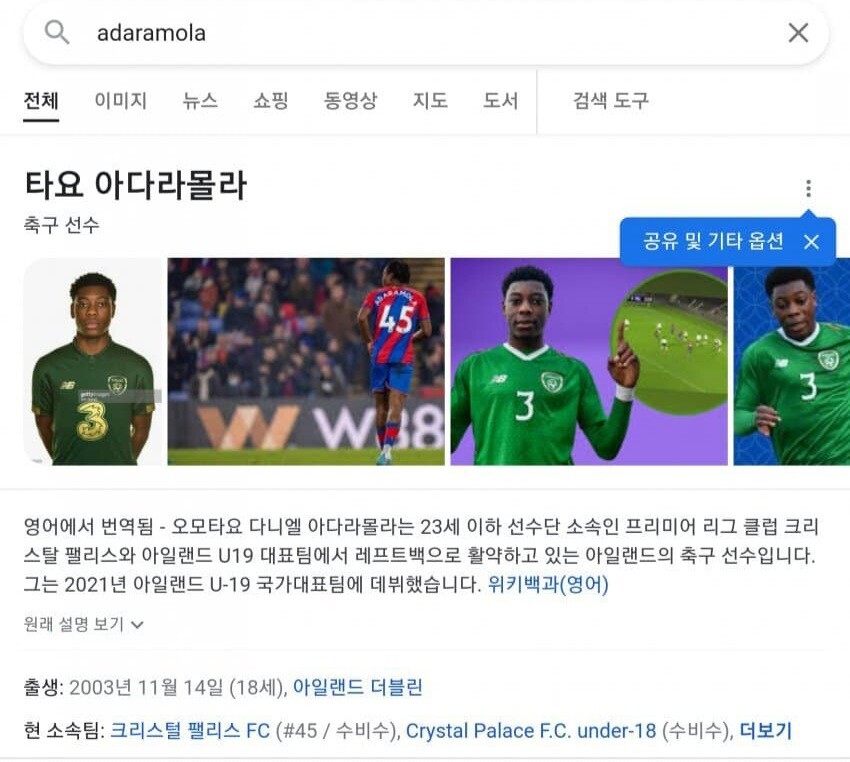Open the 위키백과(영어) link

(548, 584)
